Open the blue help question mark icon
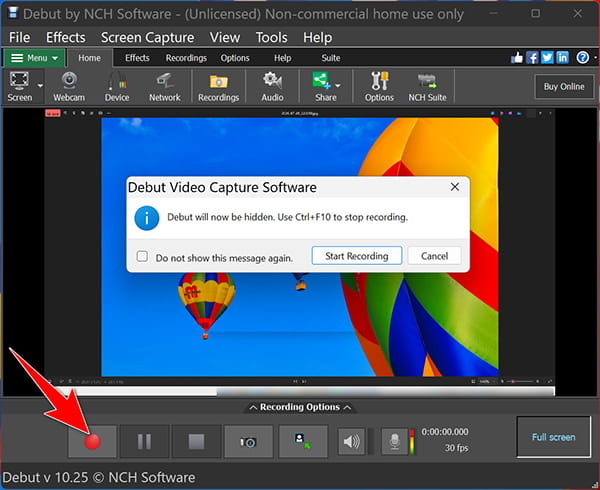This screenshot has height=490, width=600. (583, 58)
